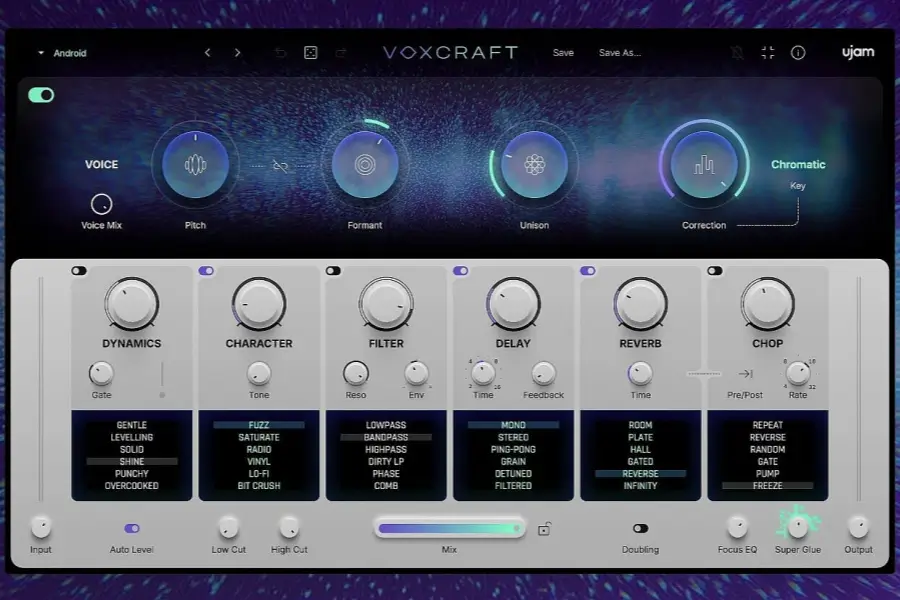
Task: Activate the Super Glue sparkle icon
Action: [798, 523]
